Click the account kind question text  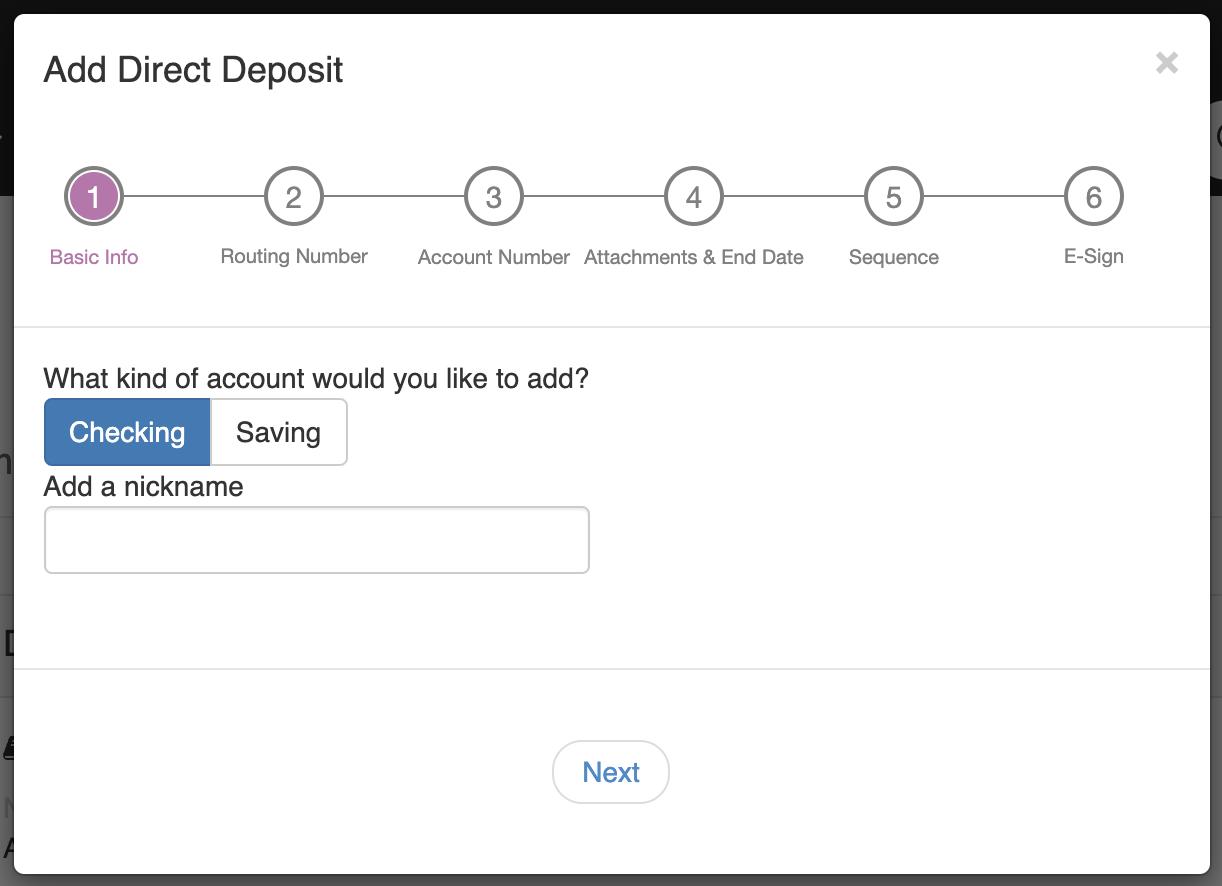(x=316, y=379)
